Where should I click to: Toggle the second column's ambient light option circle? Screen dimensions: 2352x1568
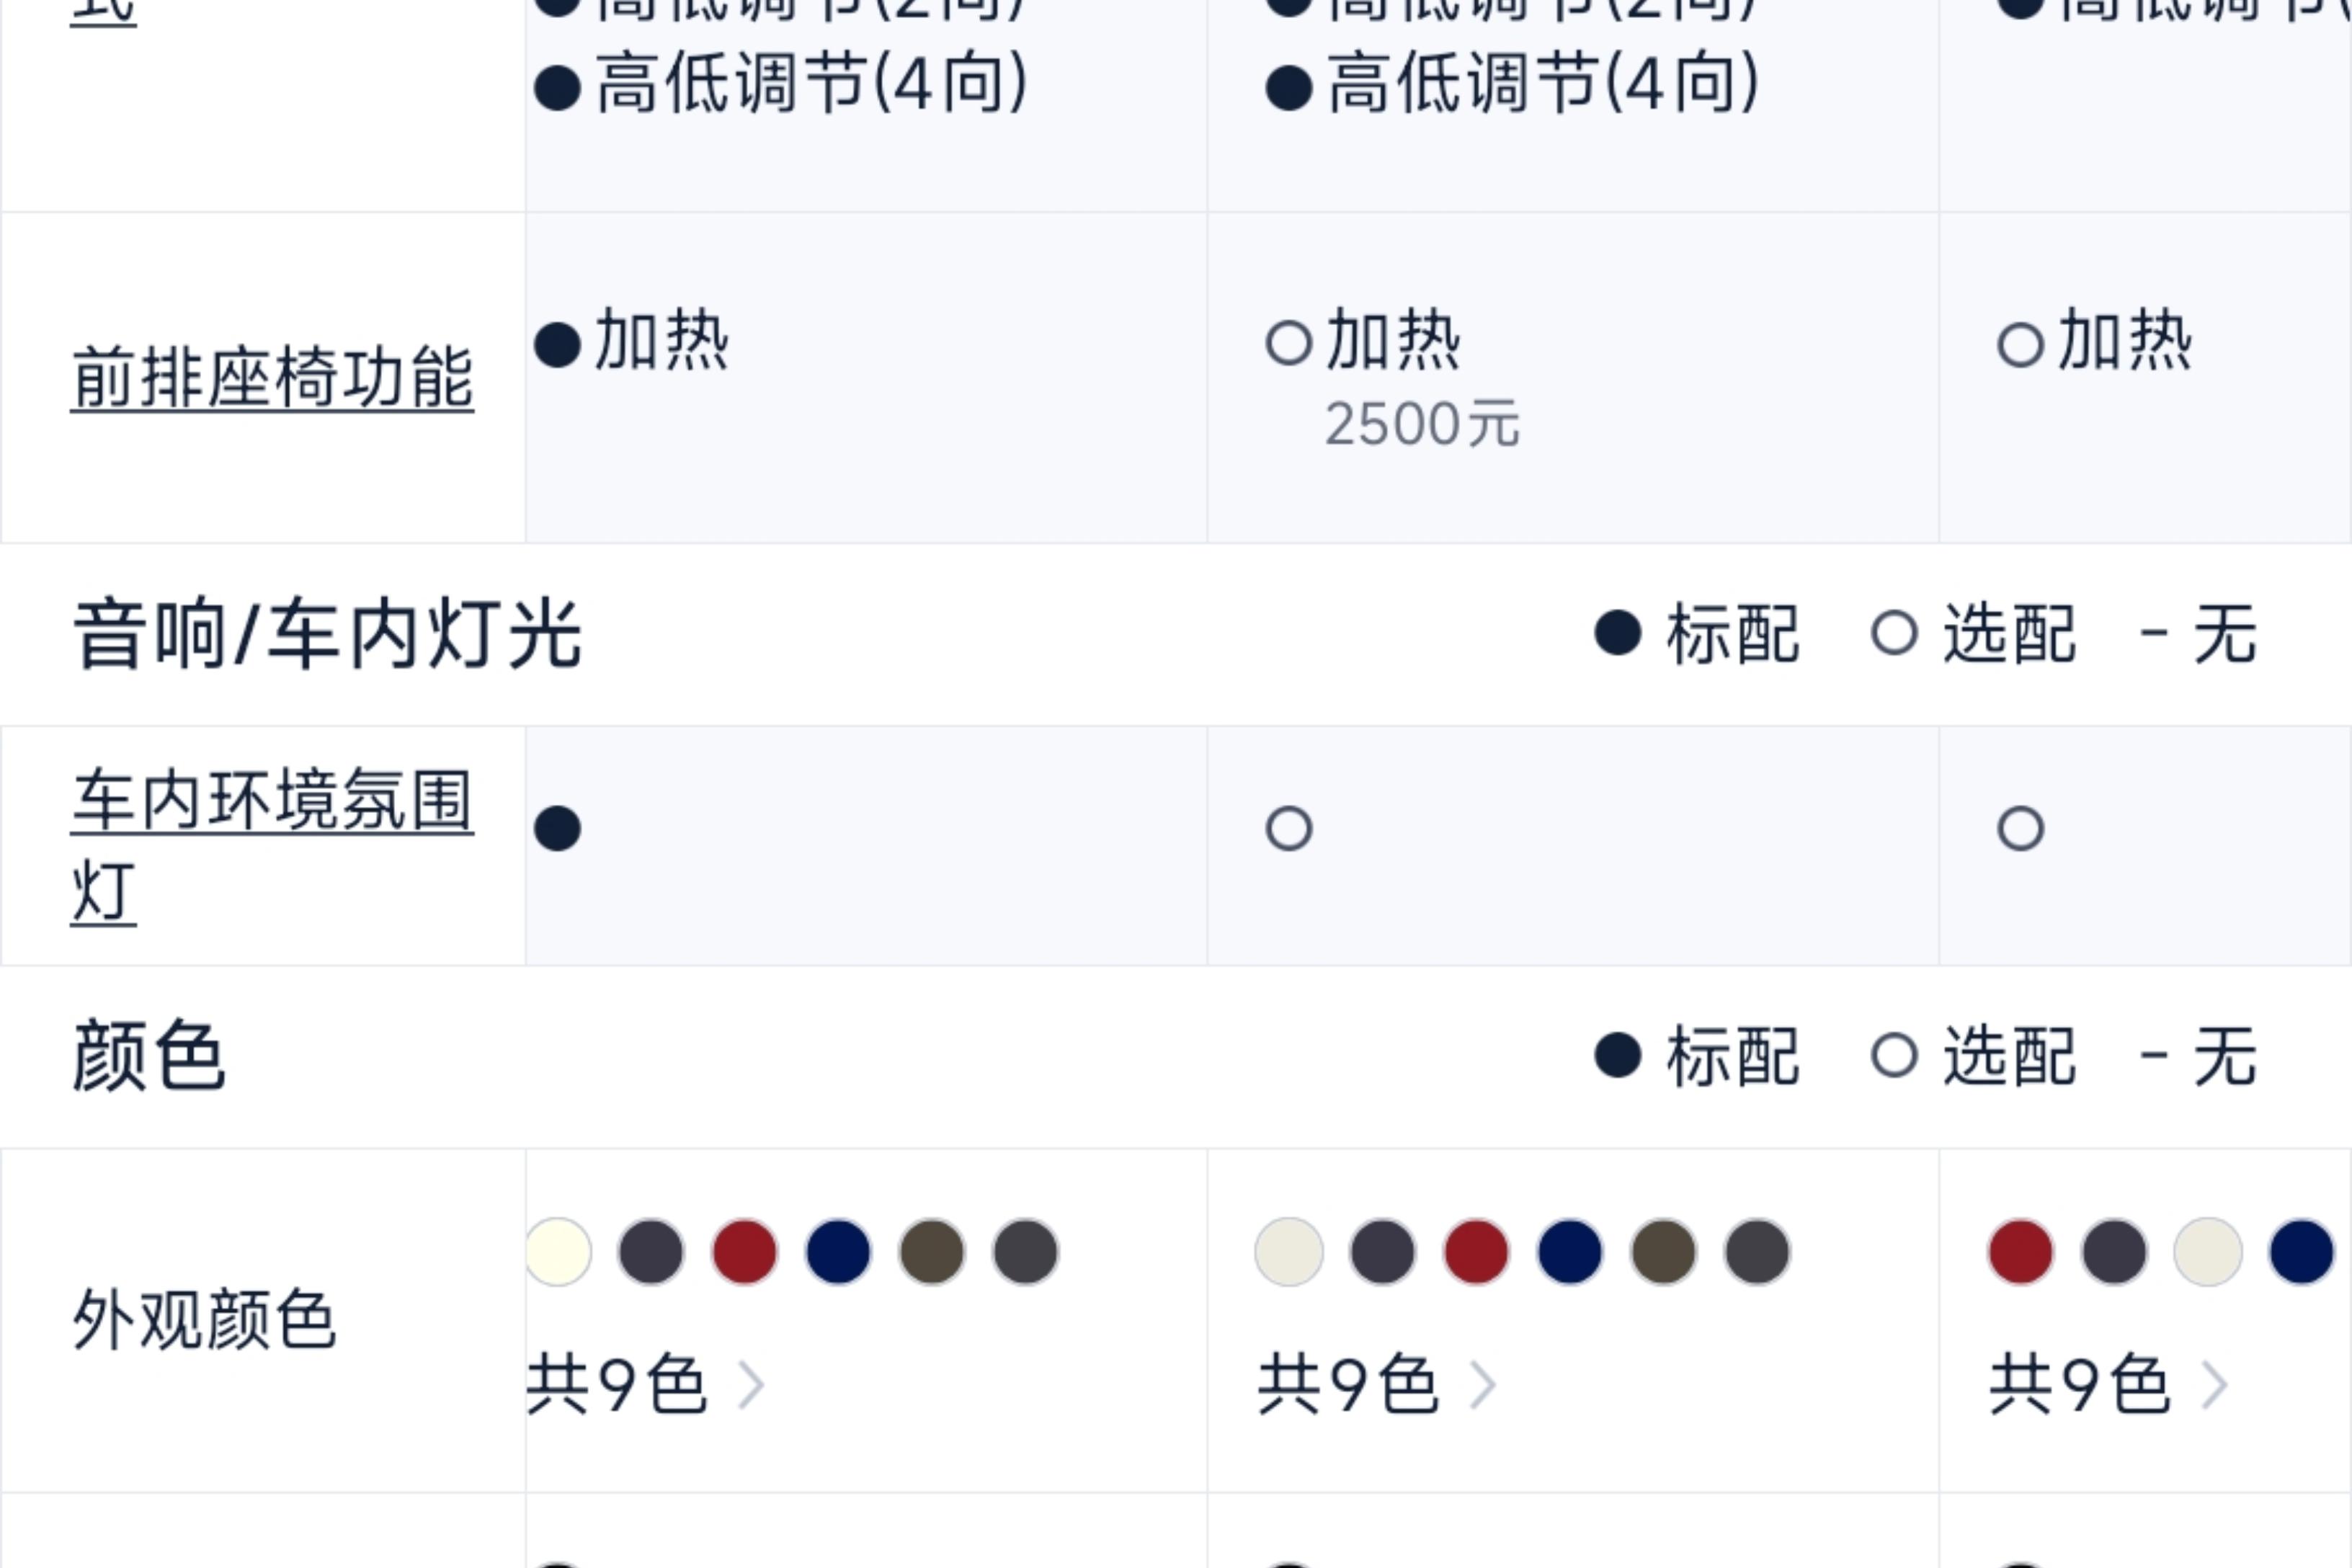[1289, 829]
